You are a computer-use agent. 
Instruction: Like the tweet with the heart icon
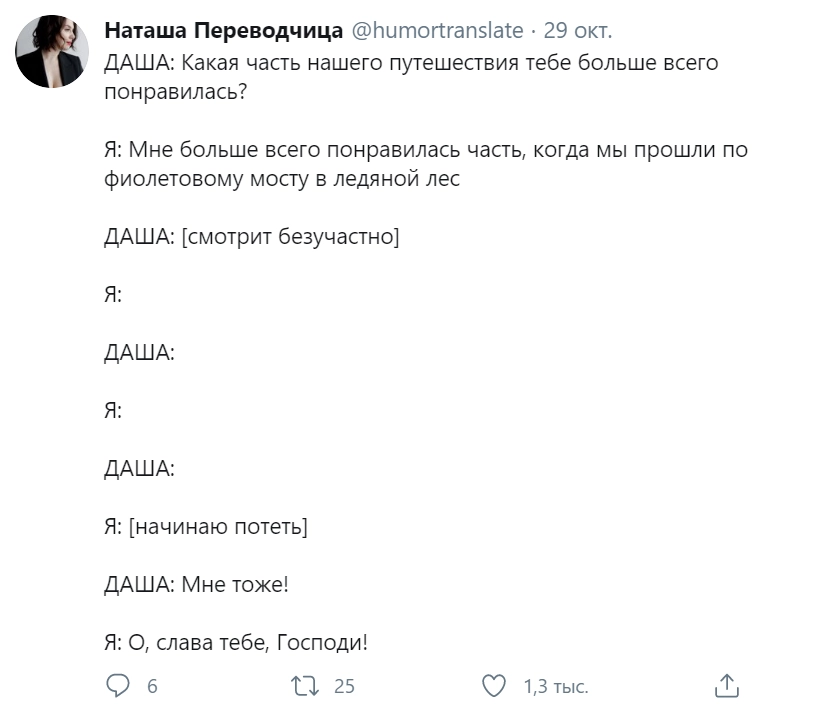point(494,686)
